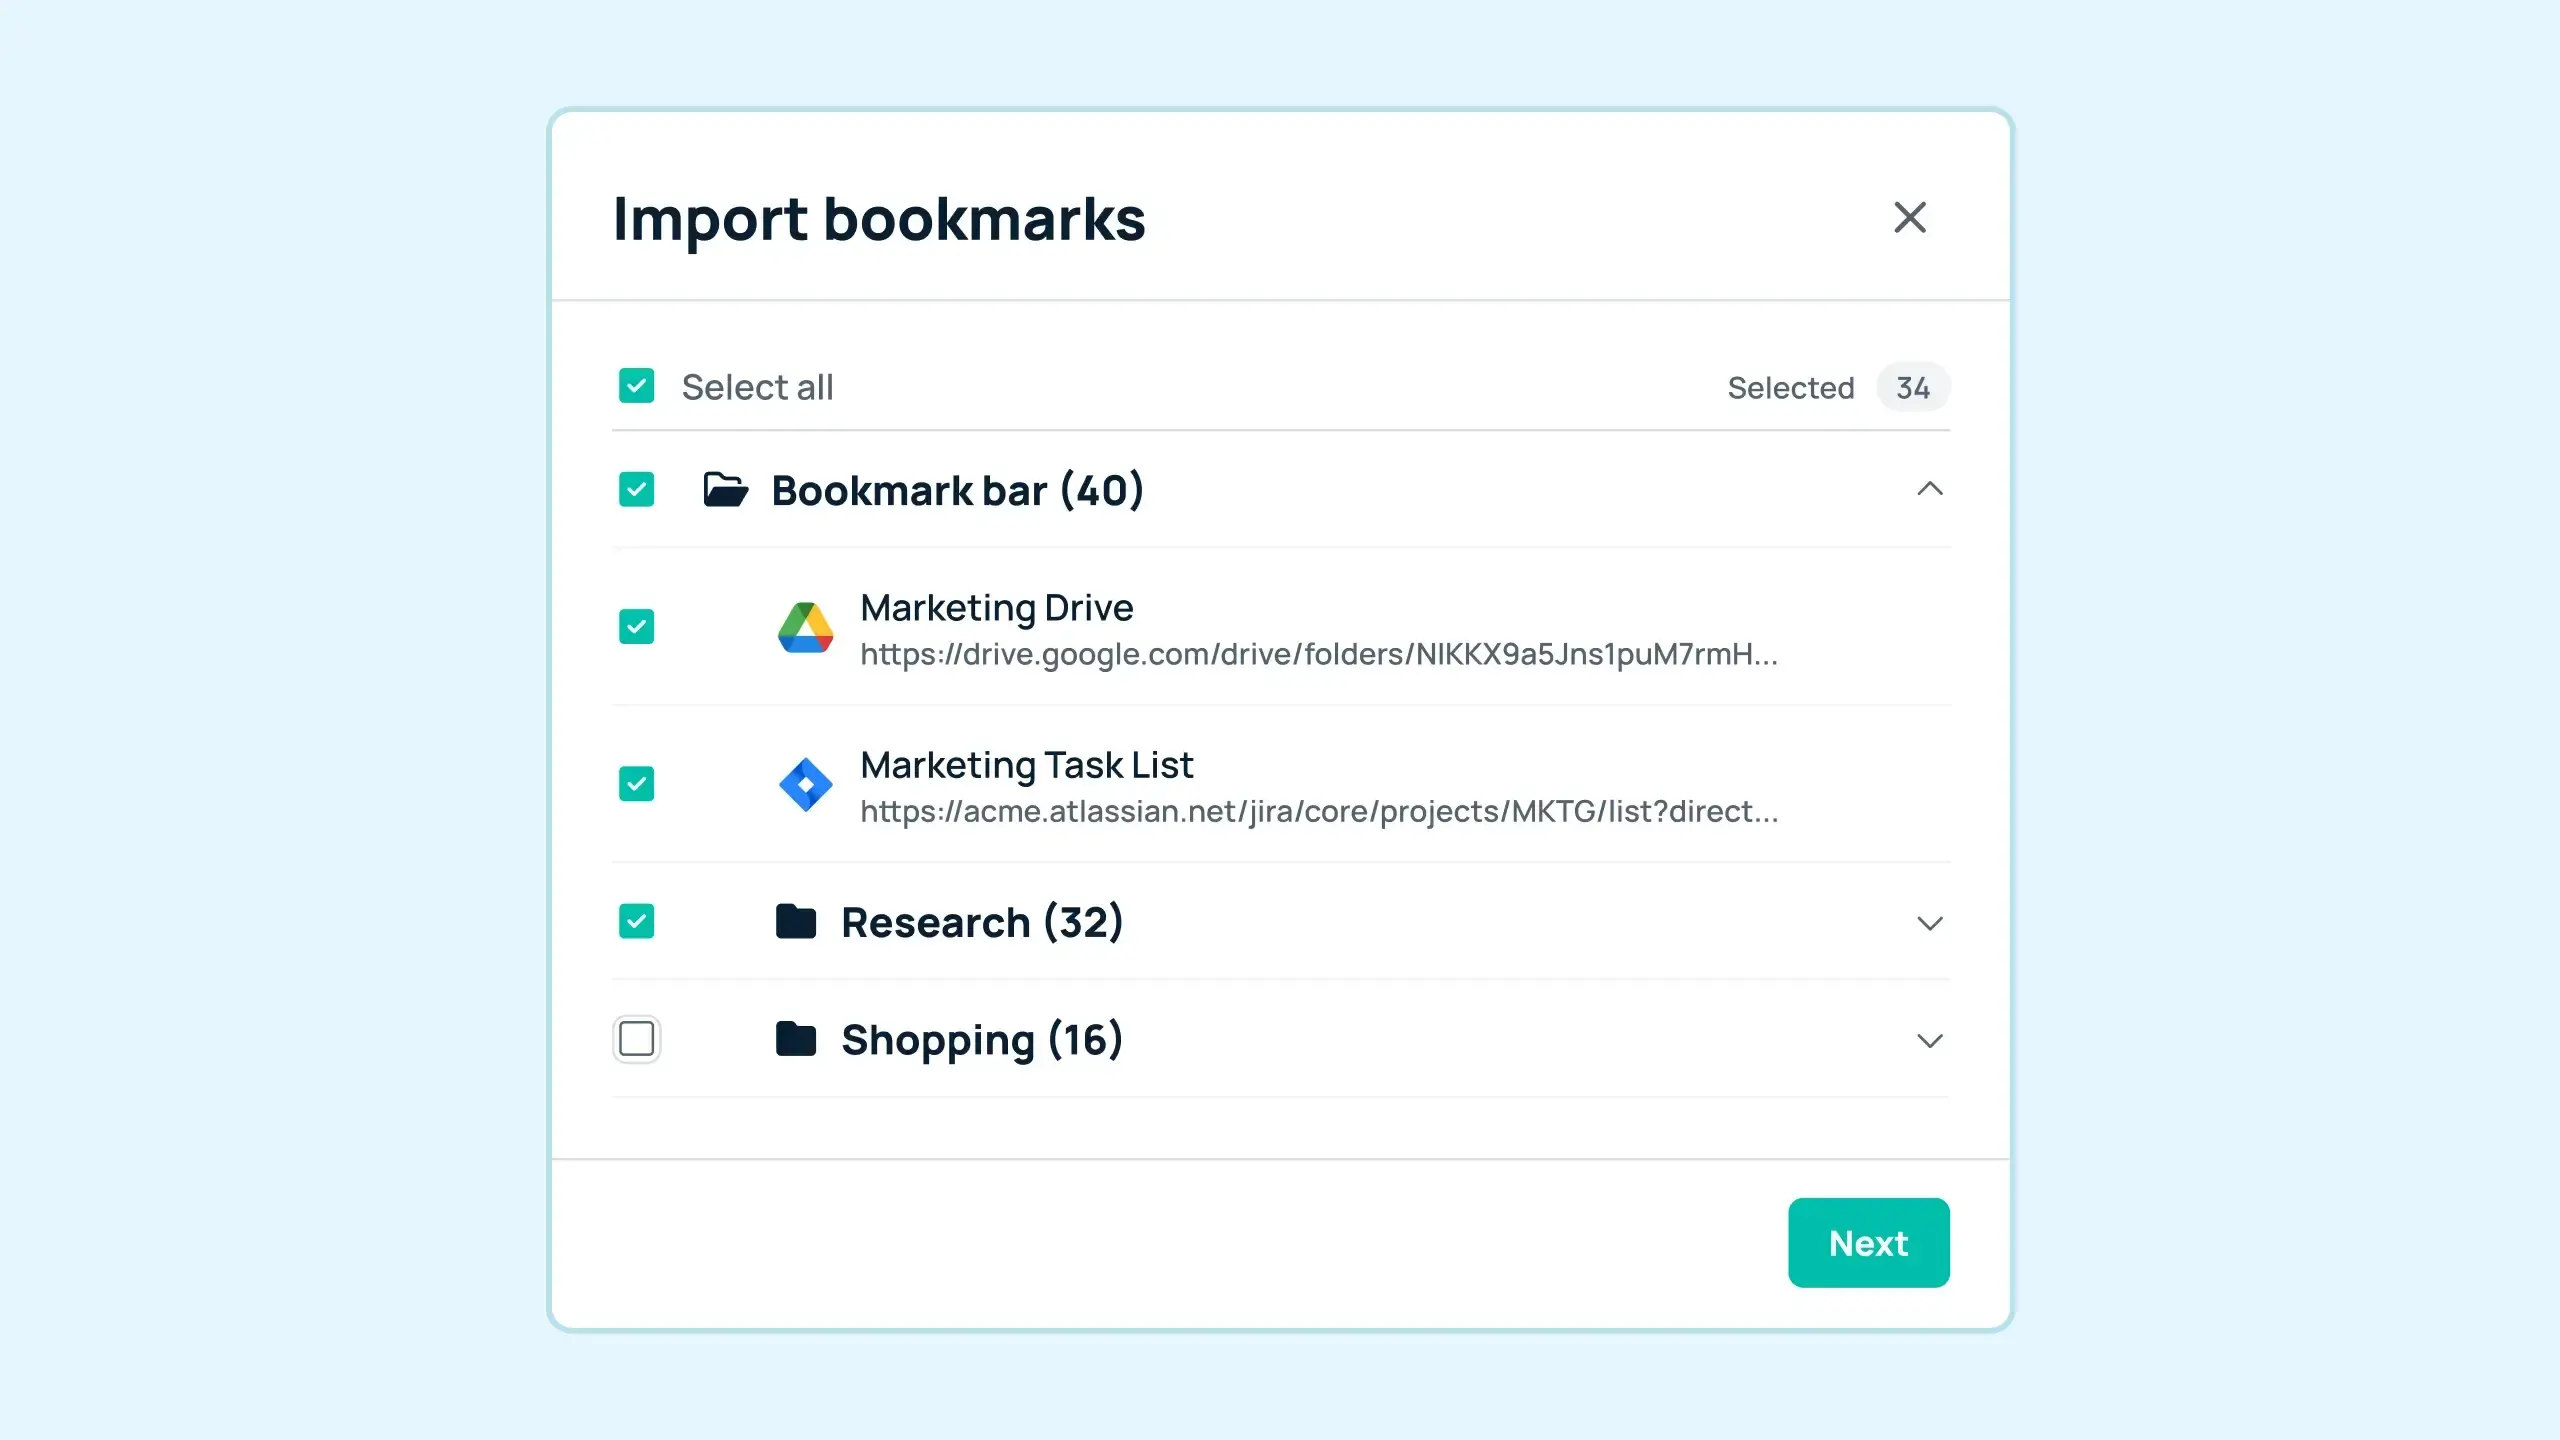Click the Import bookmarks heading

(x=879, y=219)
